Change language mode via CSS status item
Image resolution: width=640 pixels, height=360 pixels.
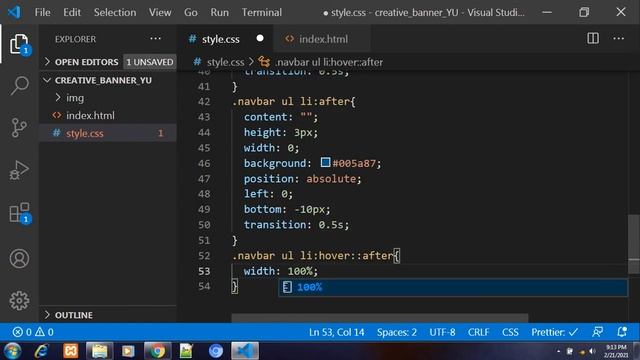click(510, 332)
